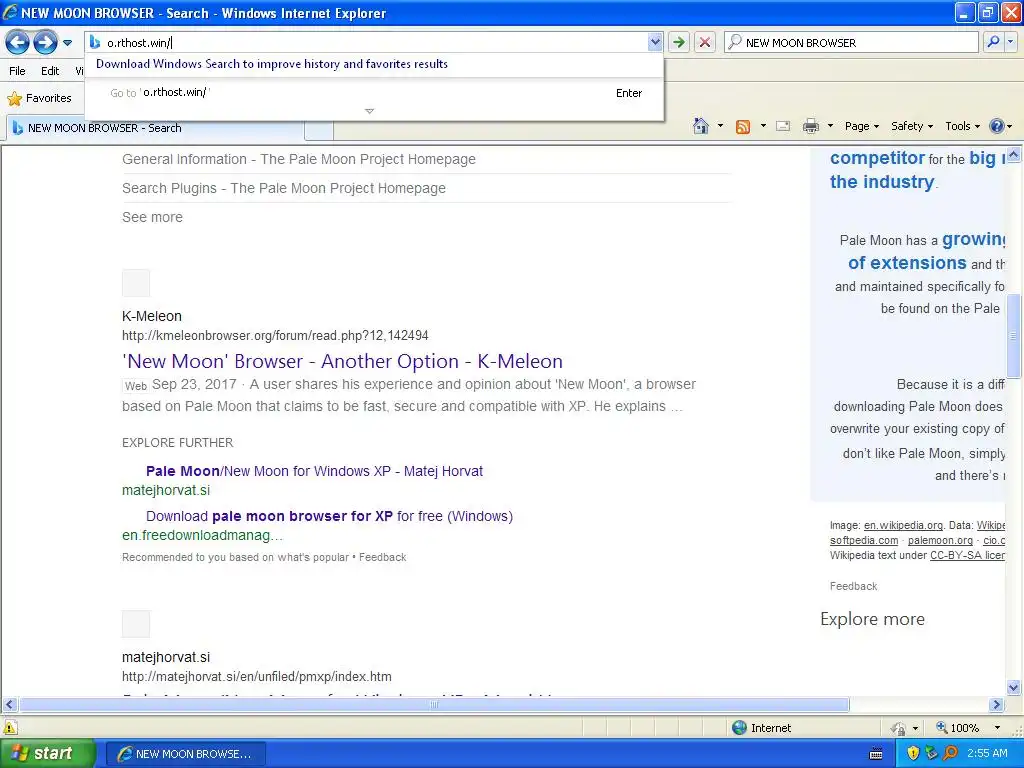Open palemoon.org source link
Viewport: 1024px width, 768px height.
(940, 540)
